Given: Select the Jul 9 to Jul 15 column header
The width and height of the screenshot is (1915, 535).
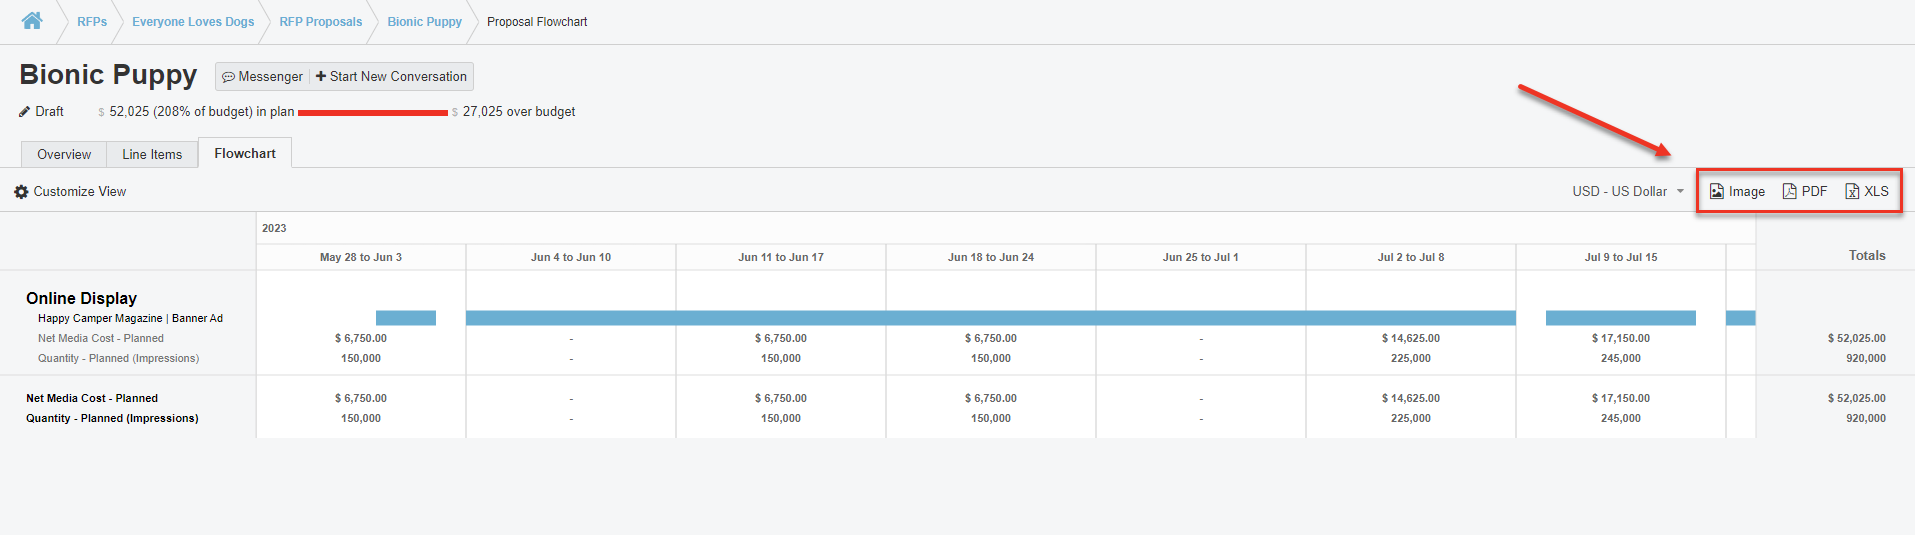Looking at the screenshot, I should pos(1620,257).
